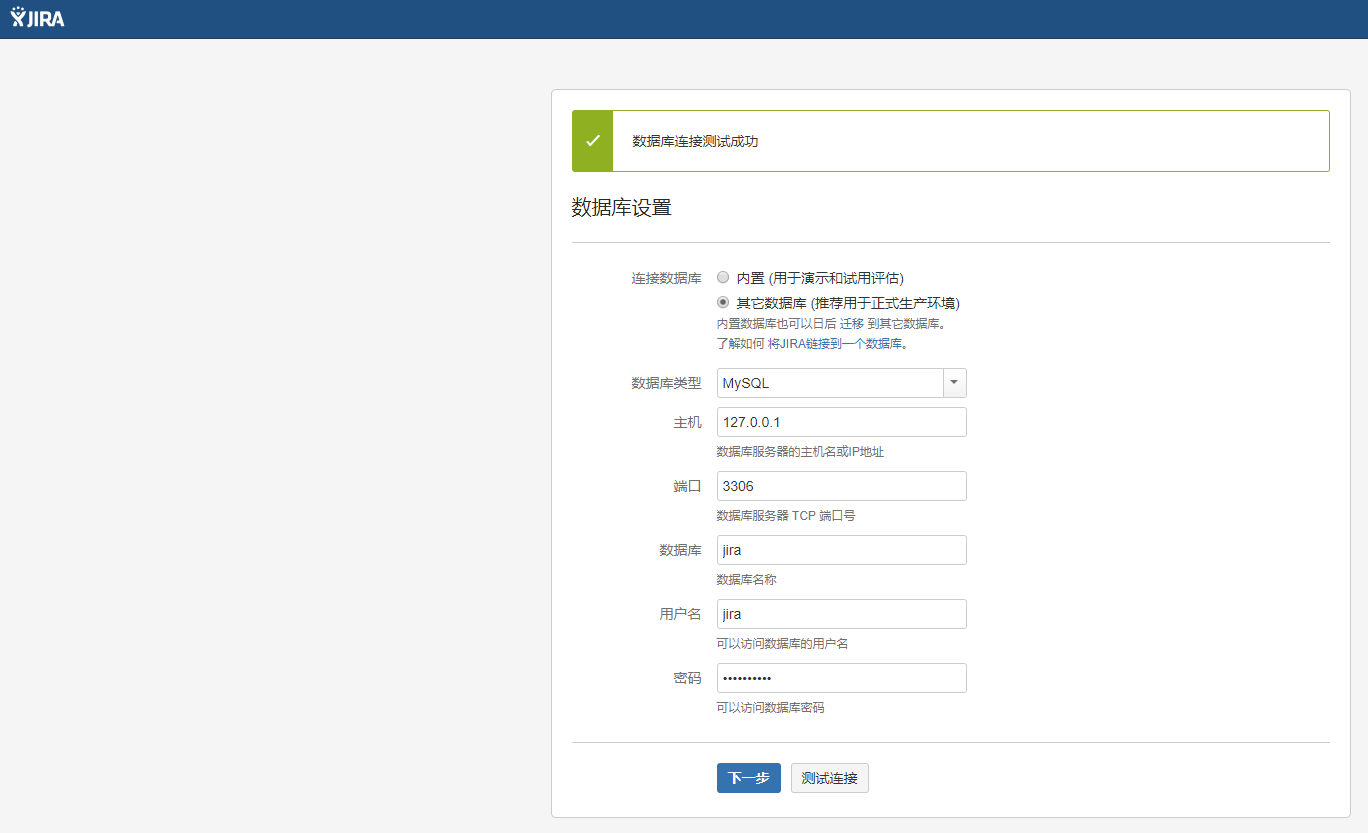This screenshot has height=833, width=1368.
Task: Click the 数据库类型 label
Action: (x=666, y=383)
